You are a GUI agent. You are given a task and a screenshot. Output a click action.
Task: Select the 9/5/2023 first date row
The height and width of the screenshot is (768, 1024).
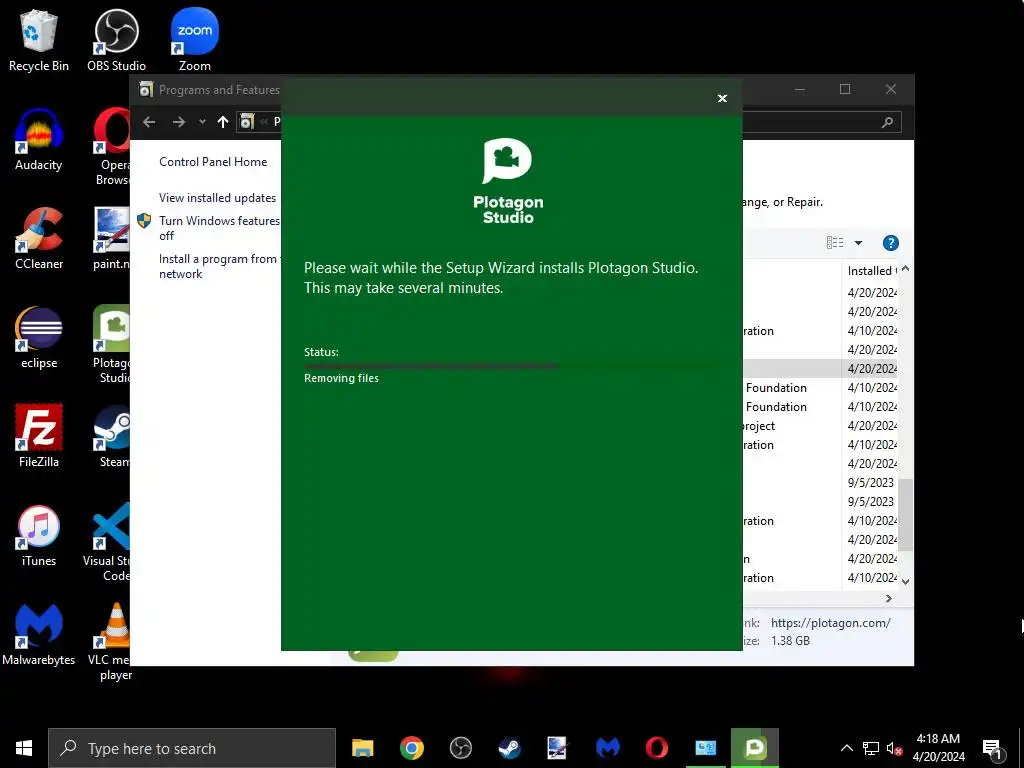coord(871,483)
